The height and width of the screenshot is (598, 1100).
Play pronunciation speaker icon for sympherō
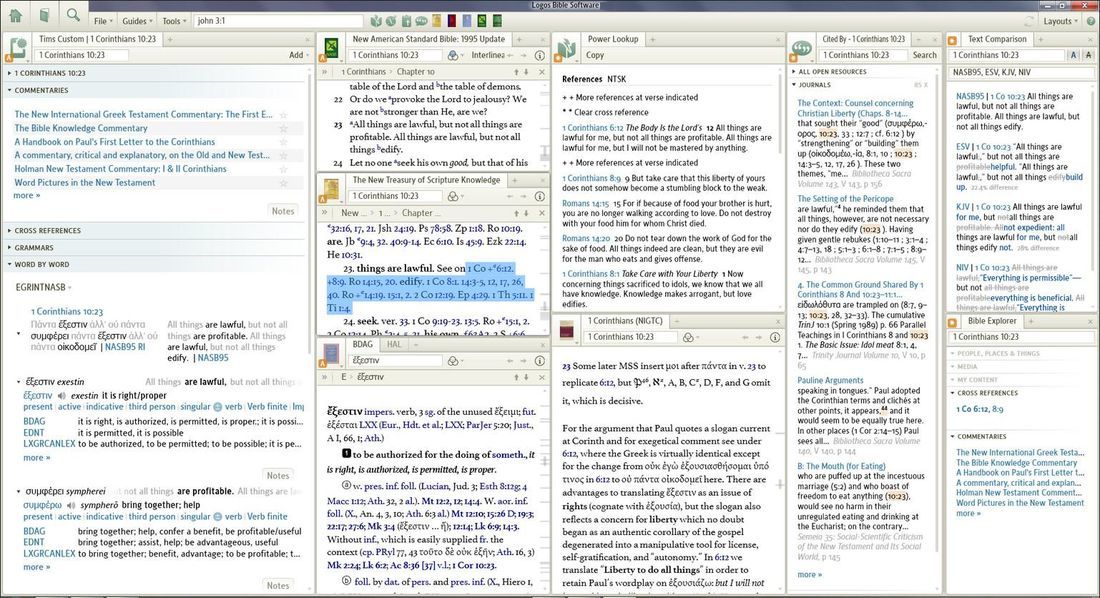[71, 505]
